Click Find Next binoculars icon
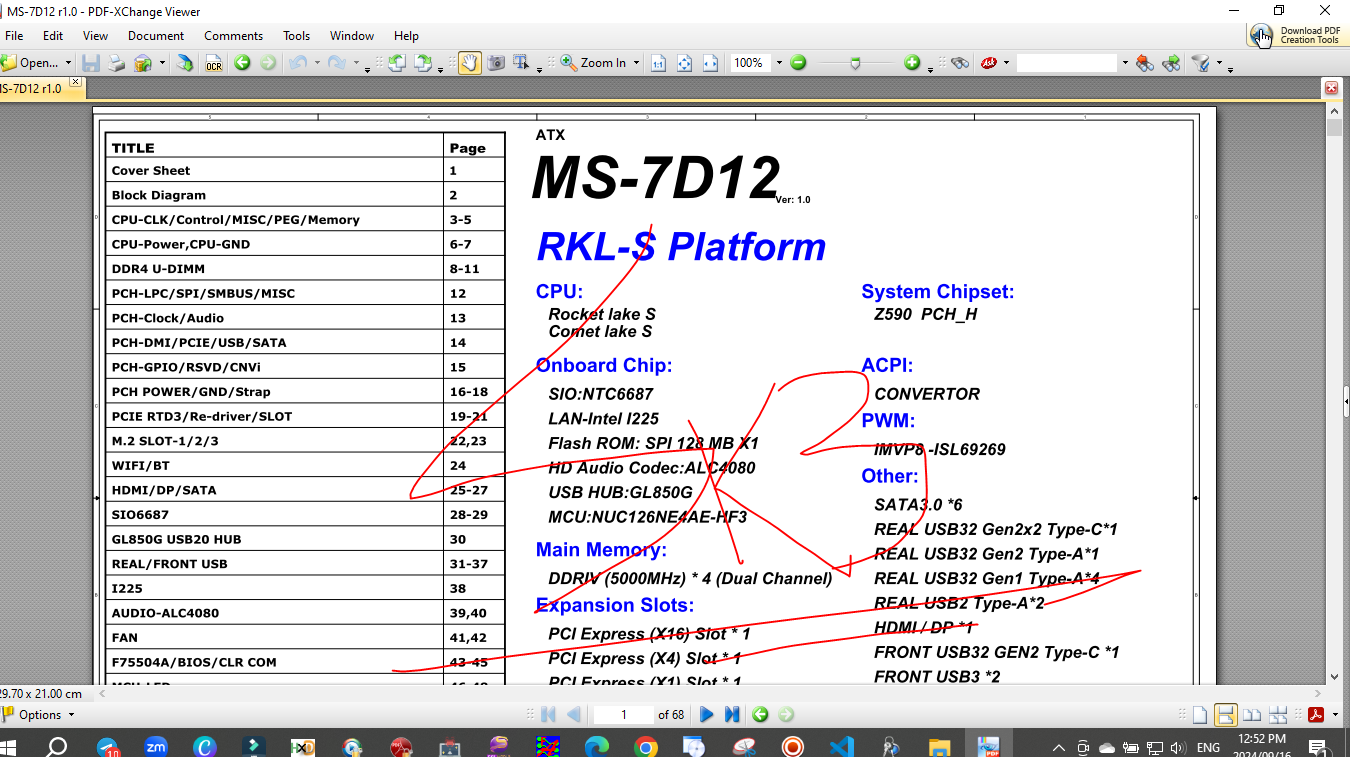This screenshot has width=1350, height=757. click(1170, 63)
